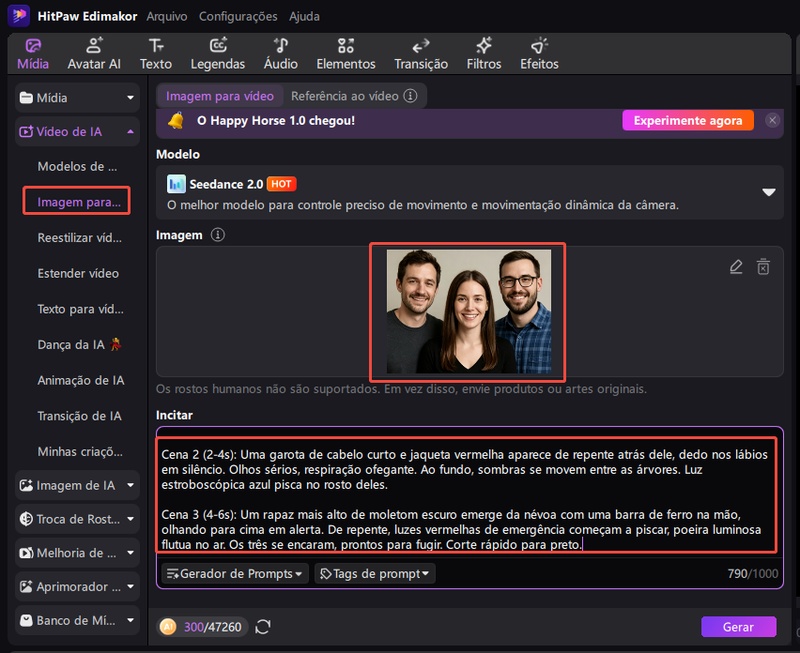This screenshot has height=653, width=800.
Task: Open the Arquivo menu
Action: tap(167, 16)
